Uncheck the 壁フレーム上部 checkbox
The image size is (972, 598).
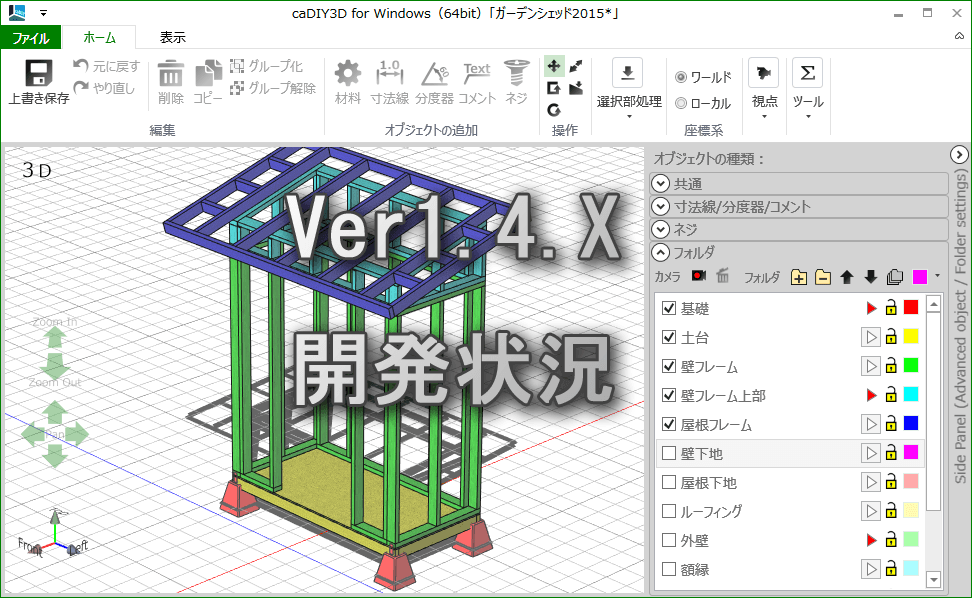(668, 395)
